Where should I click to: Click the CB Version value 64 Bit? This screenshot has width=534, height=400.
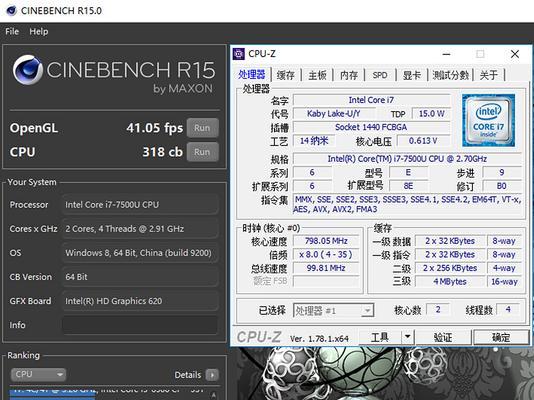coord(140,277)
